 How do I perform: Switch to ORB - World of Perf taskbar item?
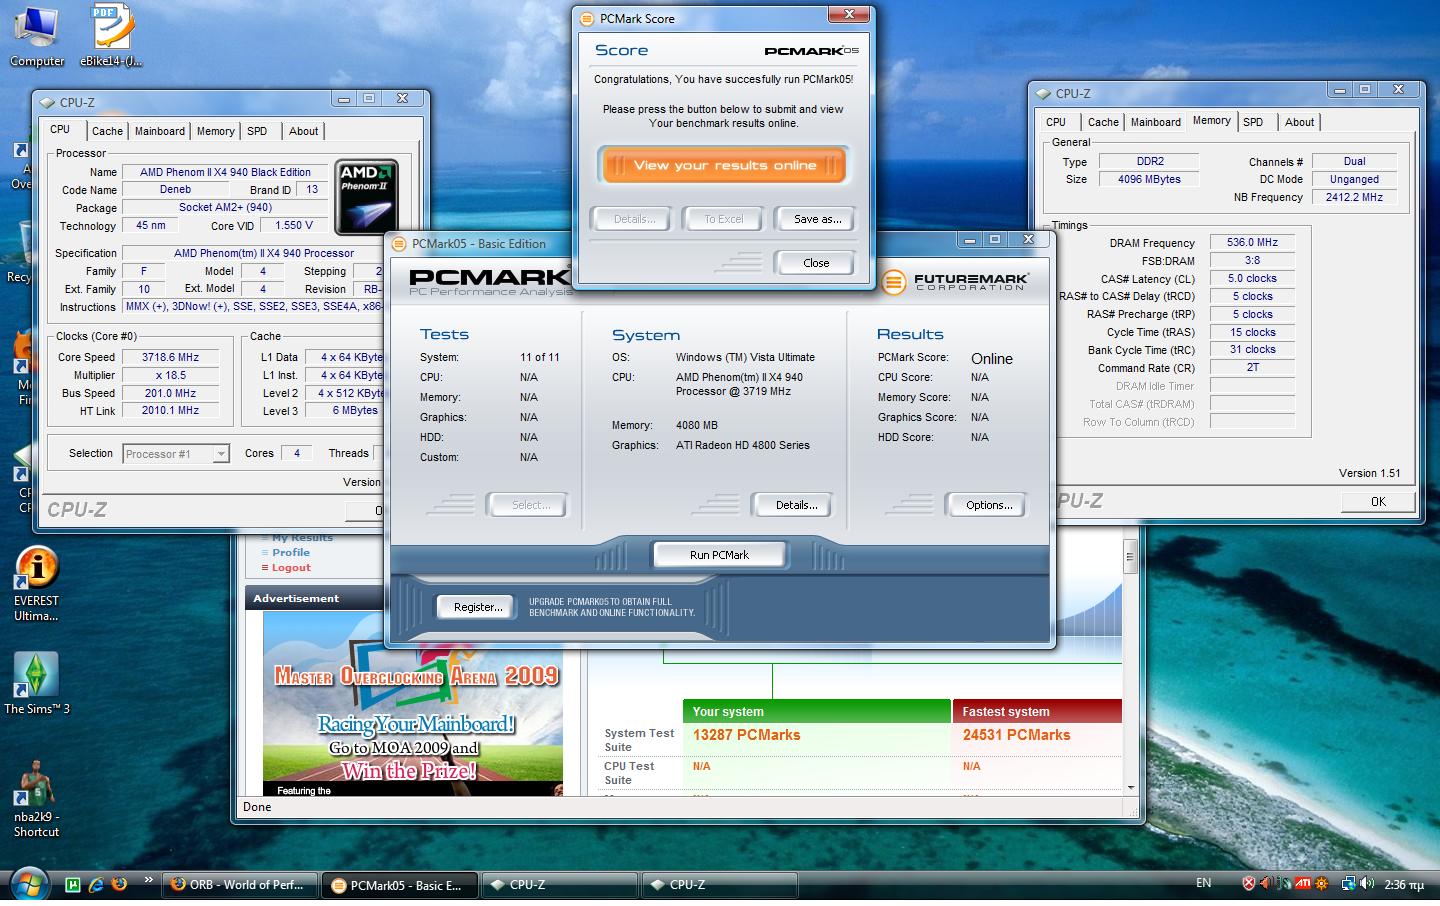tap(239, 885)
